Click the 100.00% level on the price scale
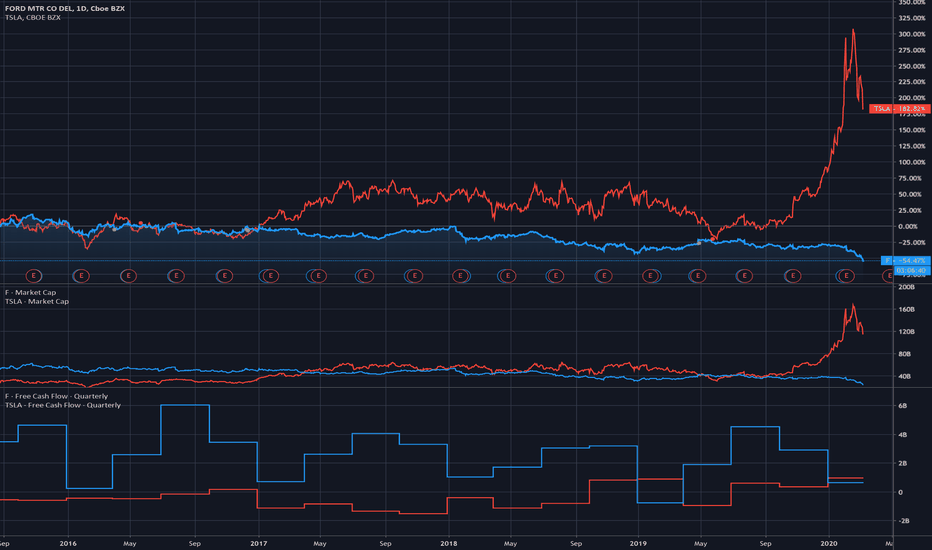Image resolution: width=932 pixels, height=550 pixels. 912,162
